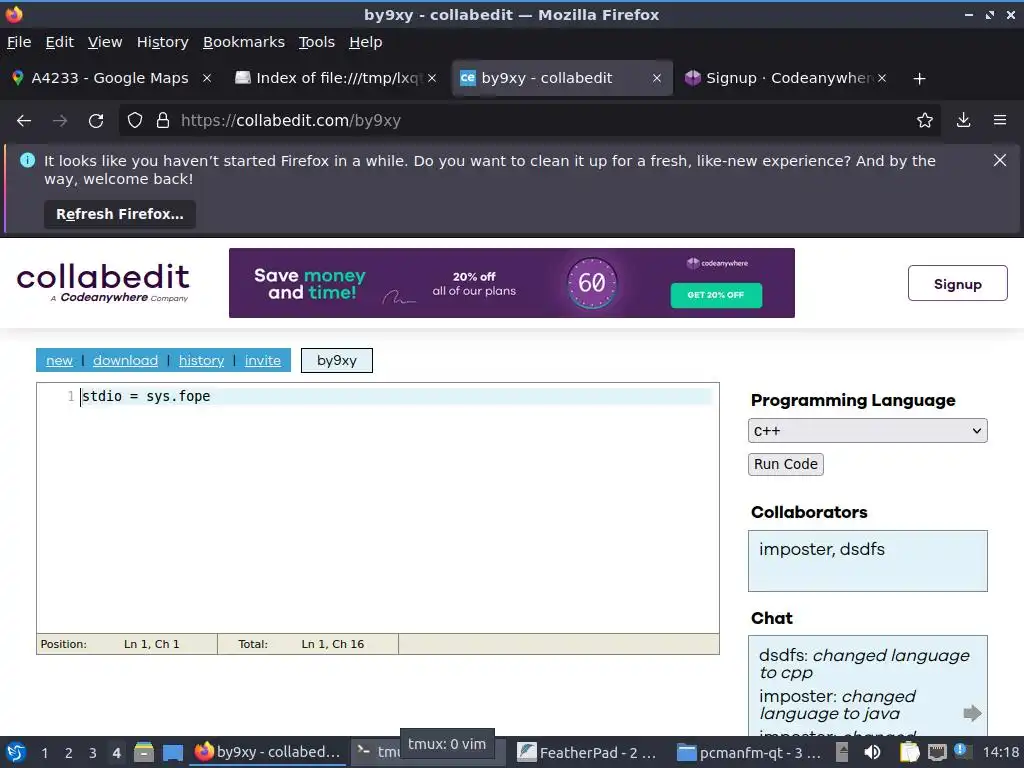Click the download link
This screenshot has height=768, width=1024.
click(125, 360)
